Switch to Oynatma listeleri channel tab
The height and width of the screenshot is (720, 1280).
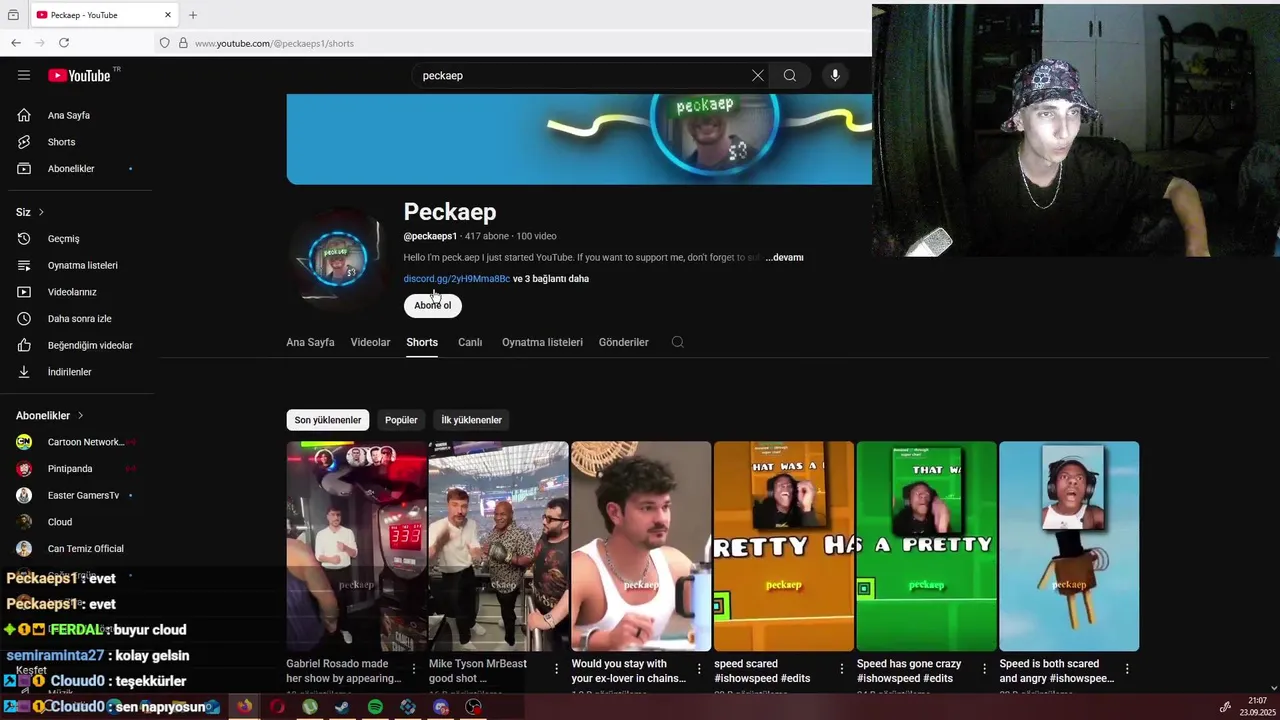pos(542,342)
